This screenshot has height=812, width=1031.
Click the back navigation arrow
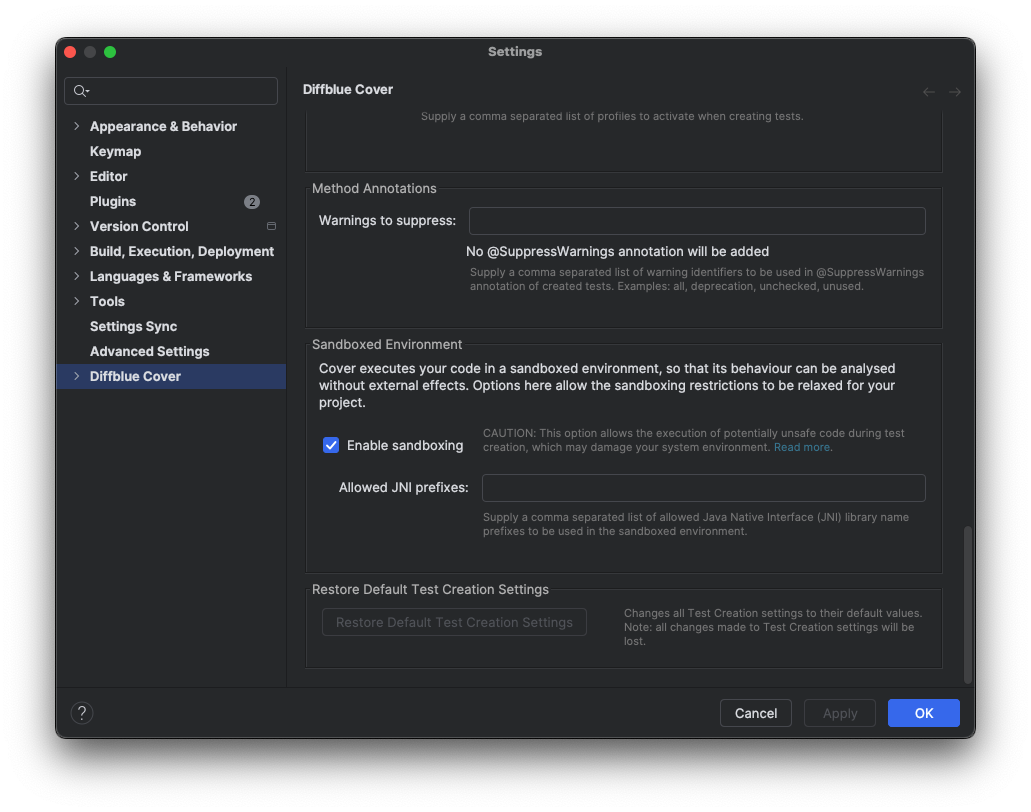[x=929, y=92]
